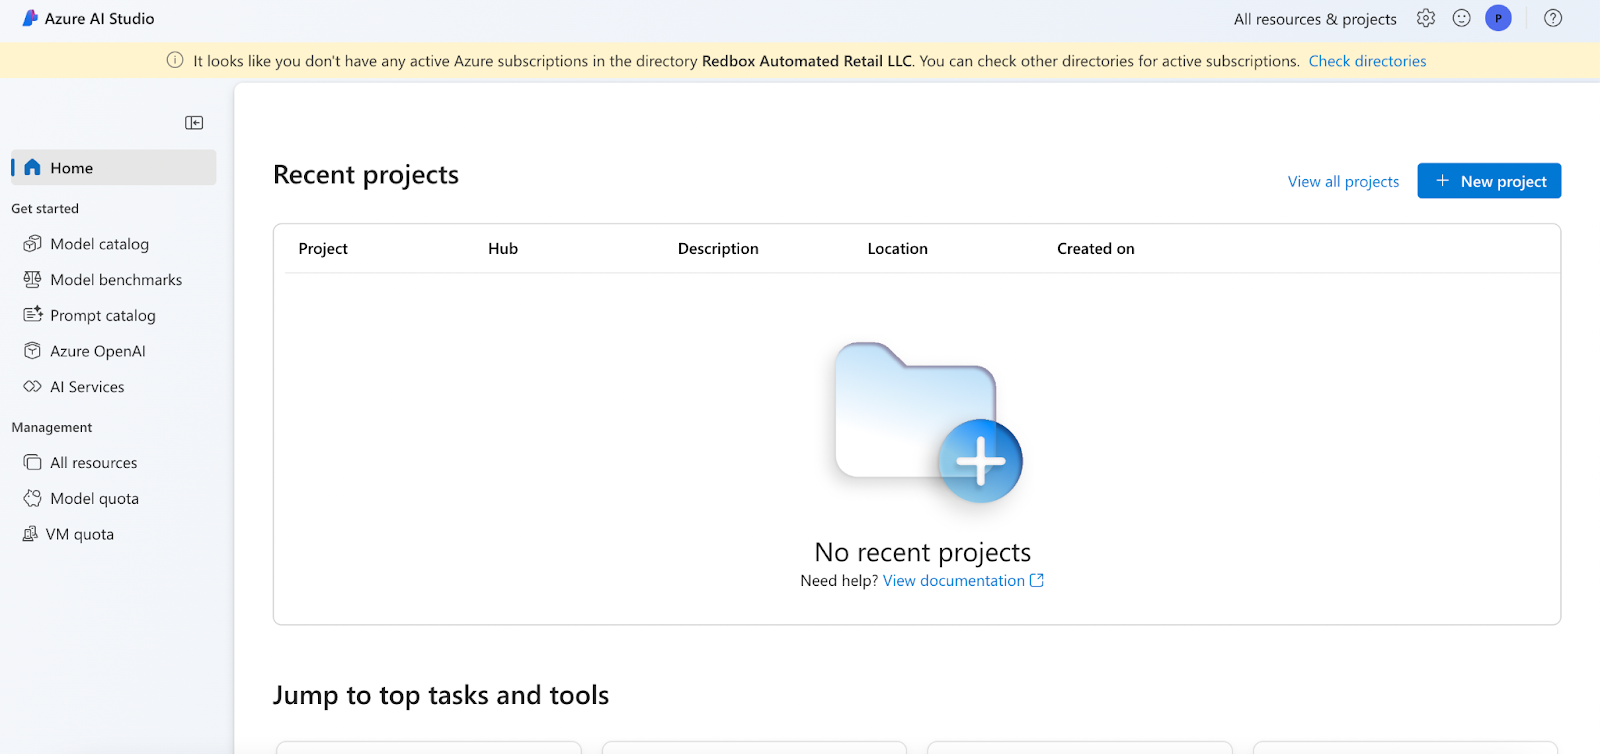The height and width of the screenshot is (754, 1600).
Task: Click the Project column header
Action: tap(323, 249)
